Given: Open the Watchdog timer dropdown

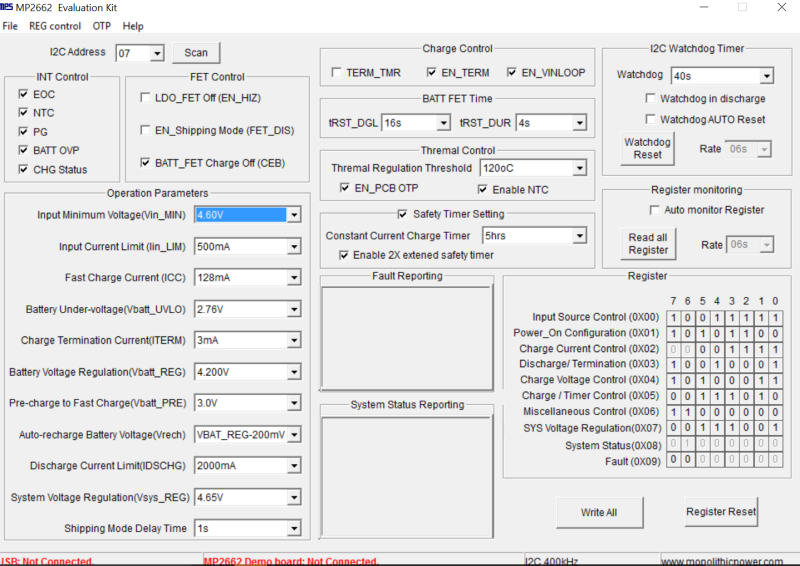Looking at the screenshot, I should 766,76.
